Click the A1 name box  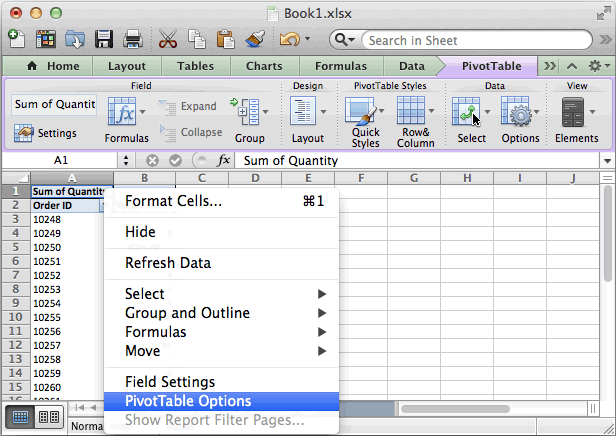coord(60,160)
